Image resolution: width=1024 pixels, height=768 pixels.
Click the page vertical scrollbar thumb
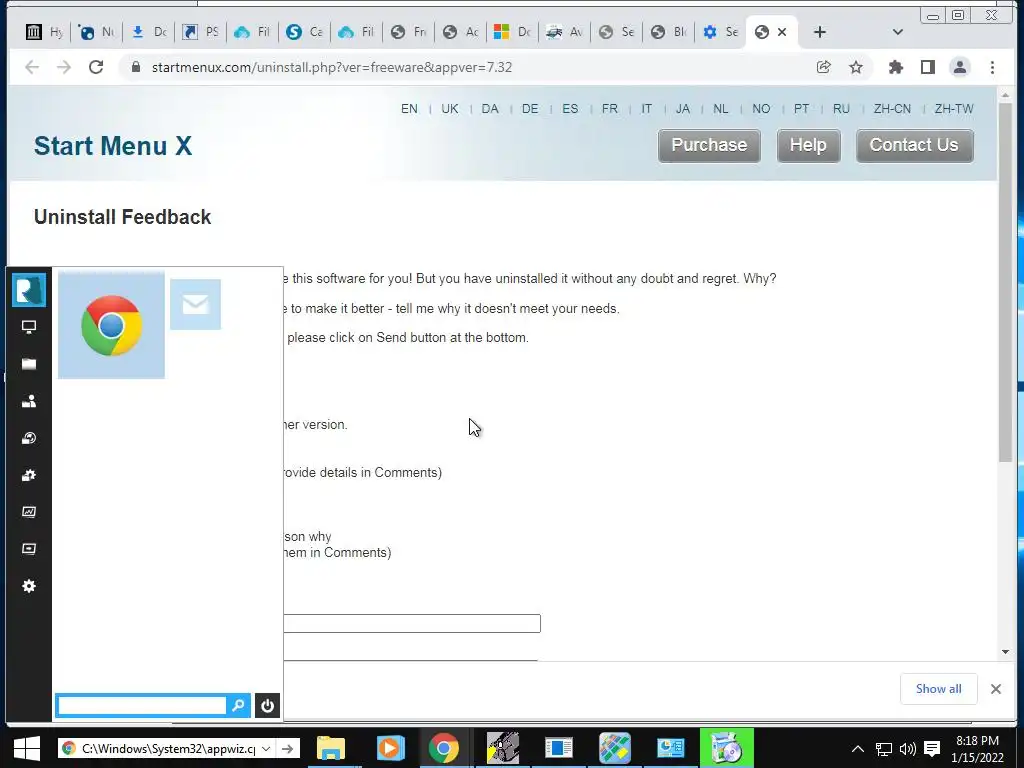[x=1005, y=281]
